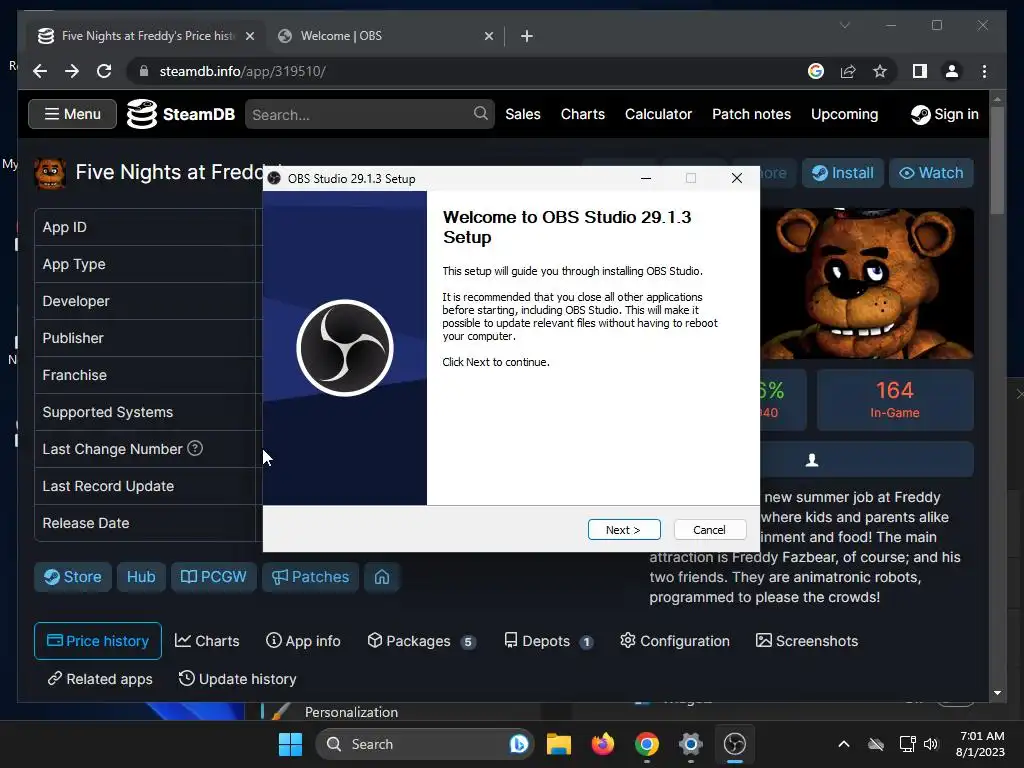Screen dimensions: 1024x768
Task: Open Settings from taskbar
Action: tap(690, 744)
